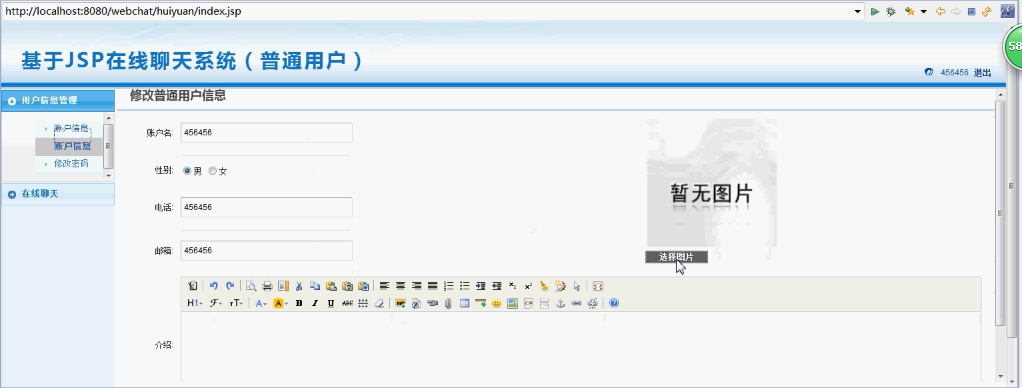Toggle bold formatting in the editor

point(299,303)
